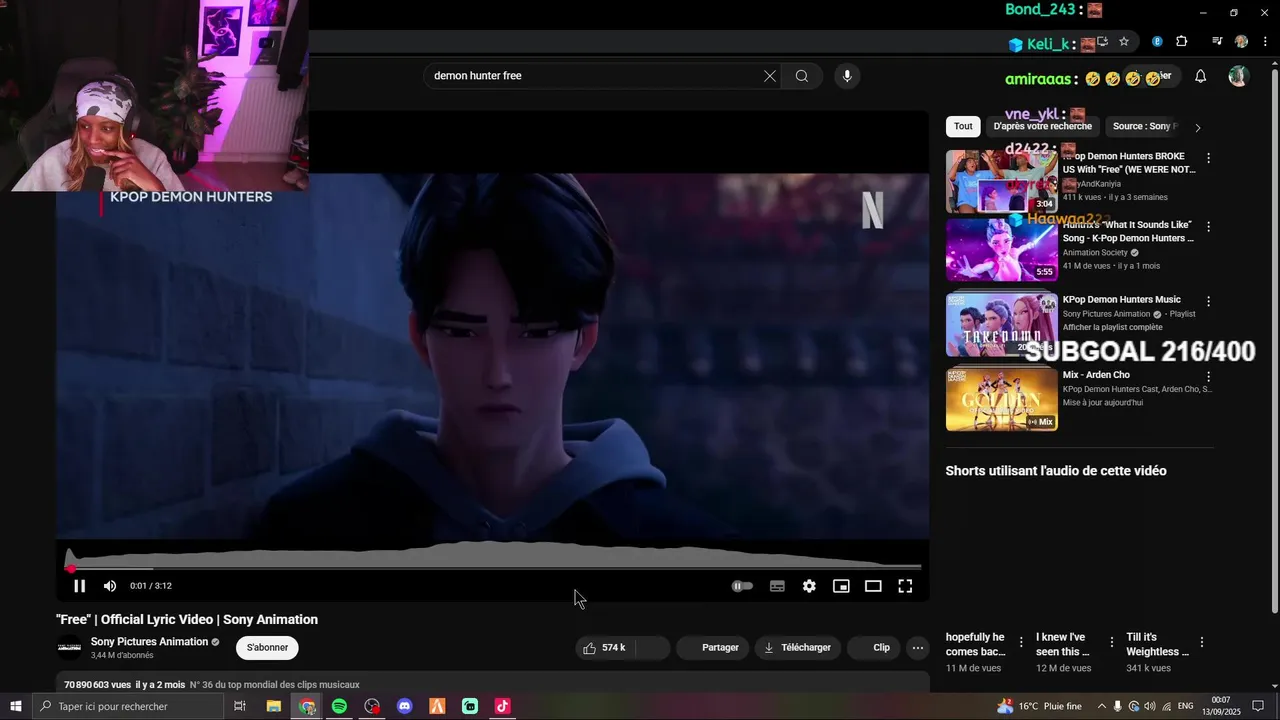The image size is (1280, 720).
Task: Open File Explorer from the taskbar
Action: 273,706
